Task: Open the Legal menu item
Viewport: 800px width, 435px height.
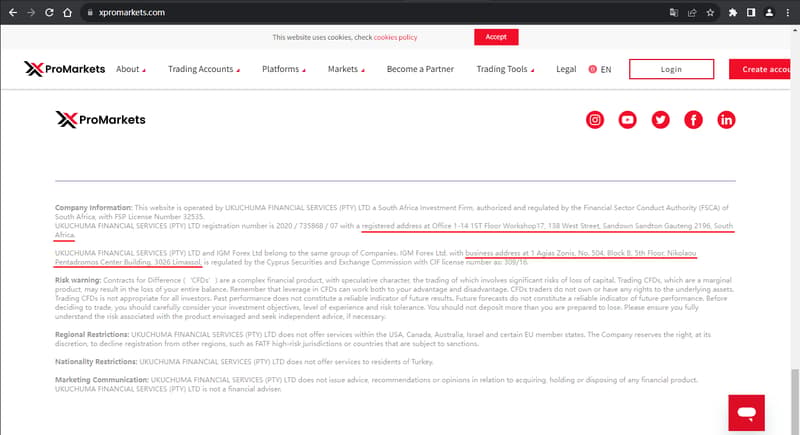Action: point(566,69)
